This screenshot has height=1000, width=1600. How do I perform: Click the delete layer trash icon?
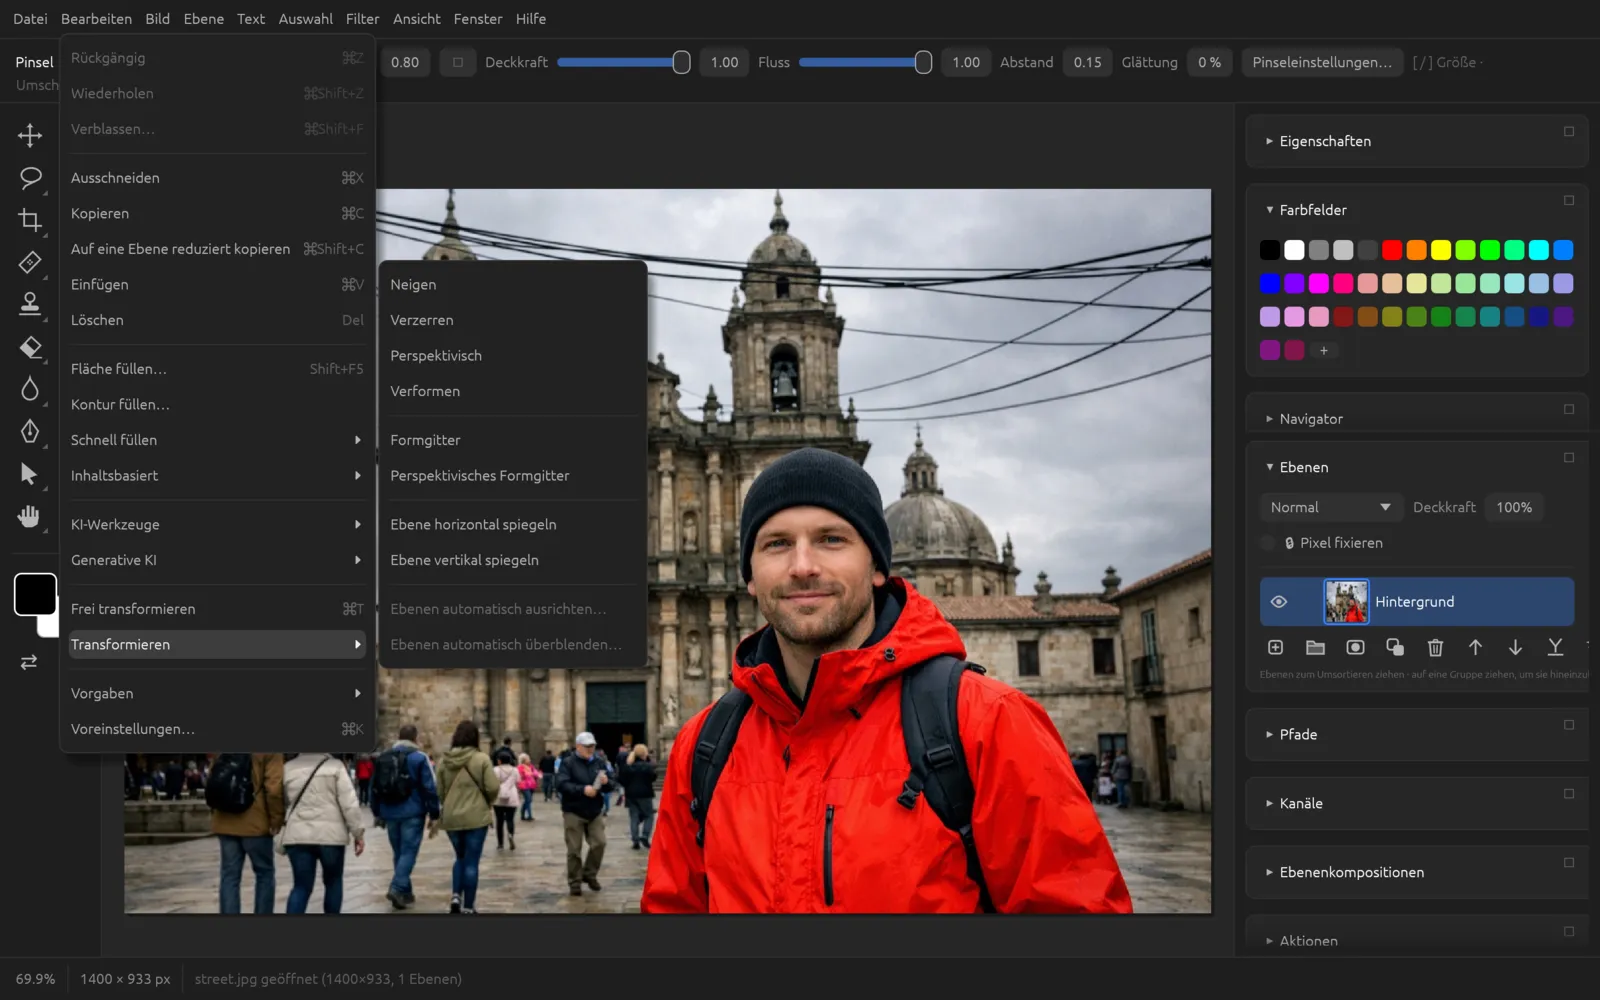point(1435,648)
